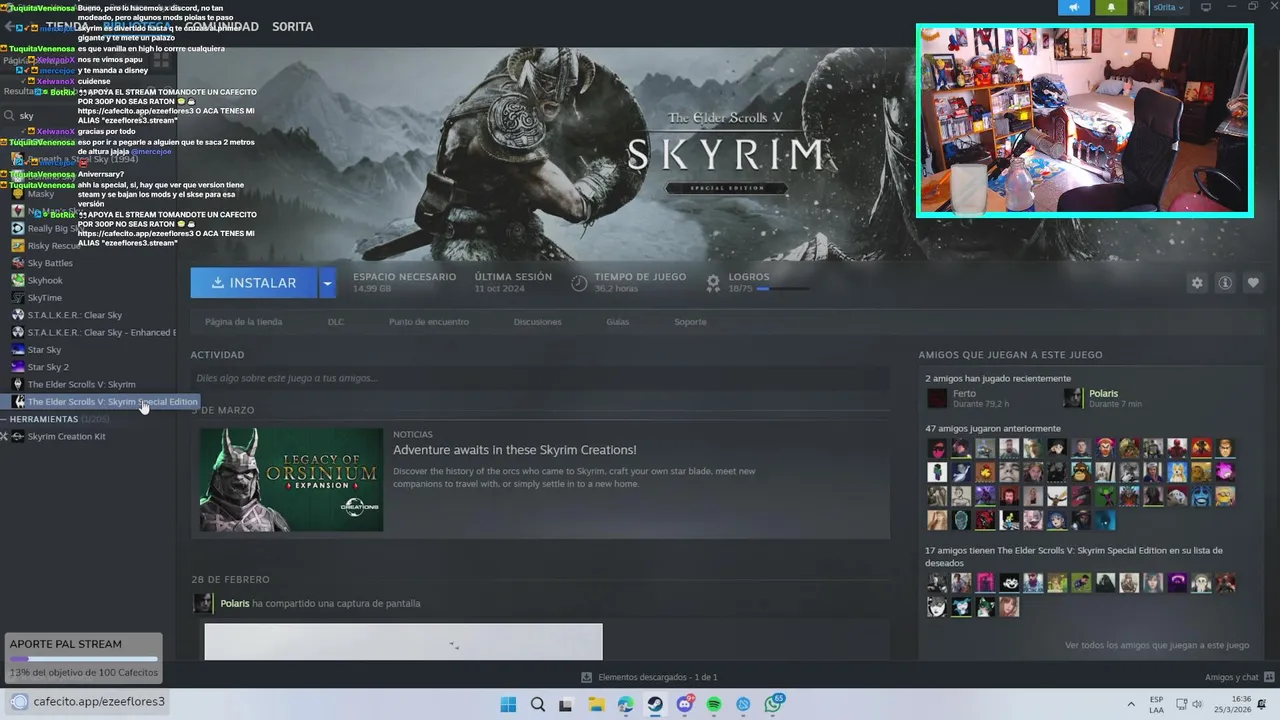Click the blue INSTALAR button

[x=254, y=283]
